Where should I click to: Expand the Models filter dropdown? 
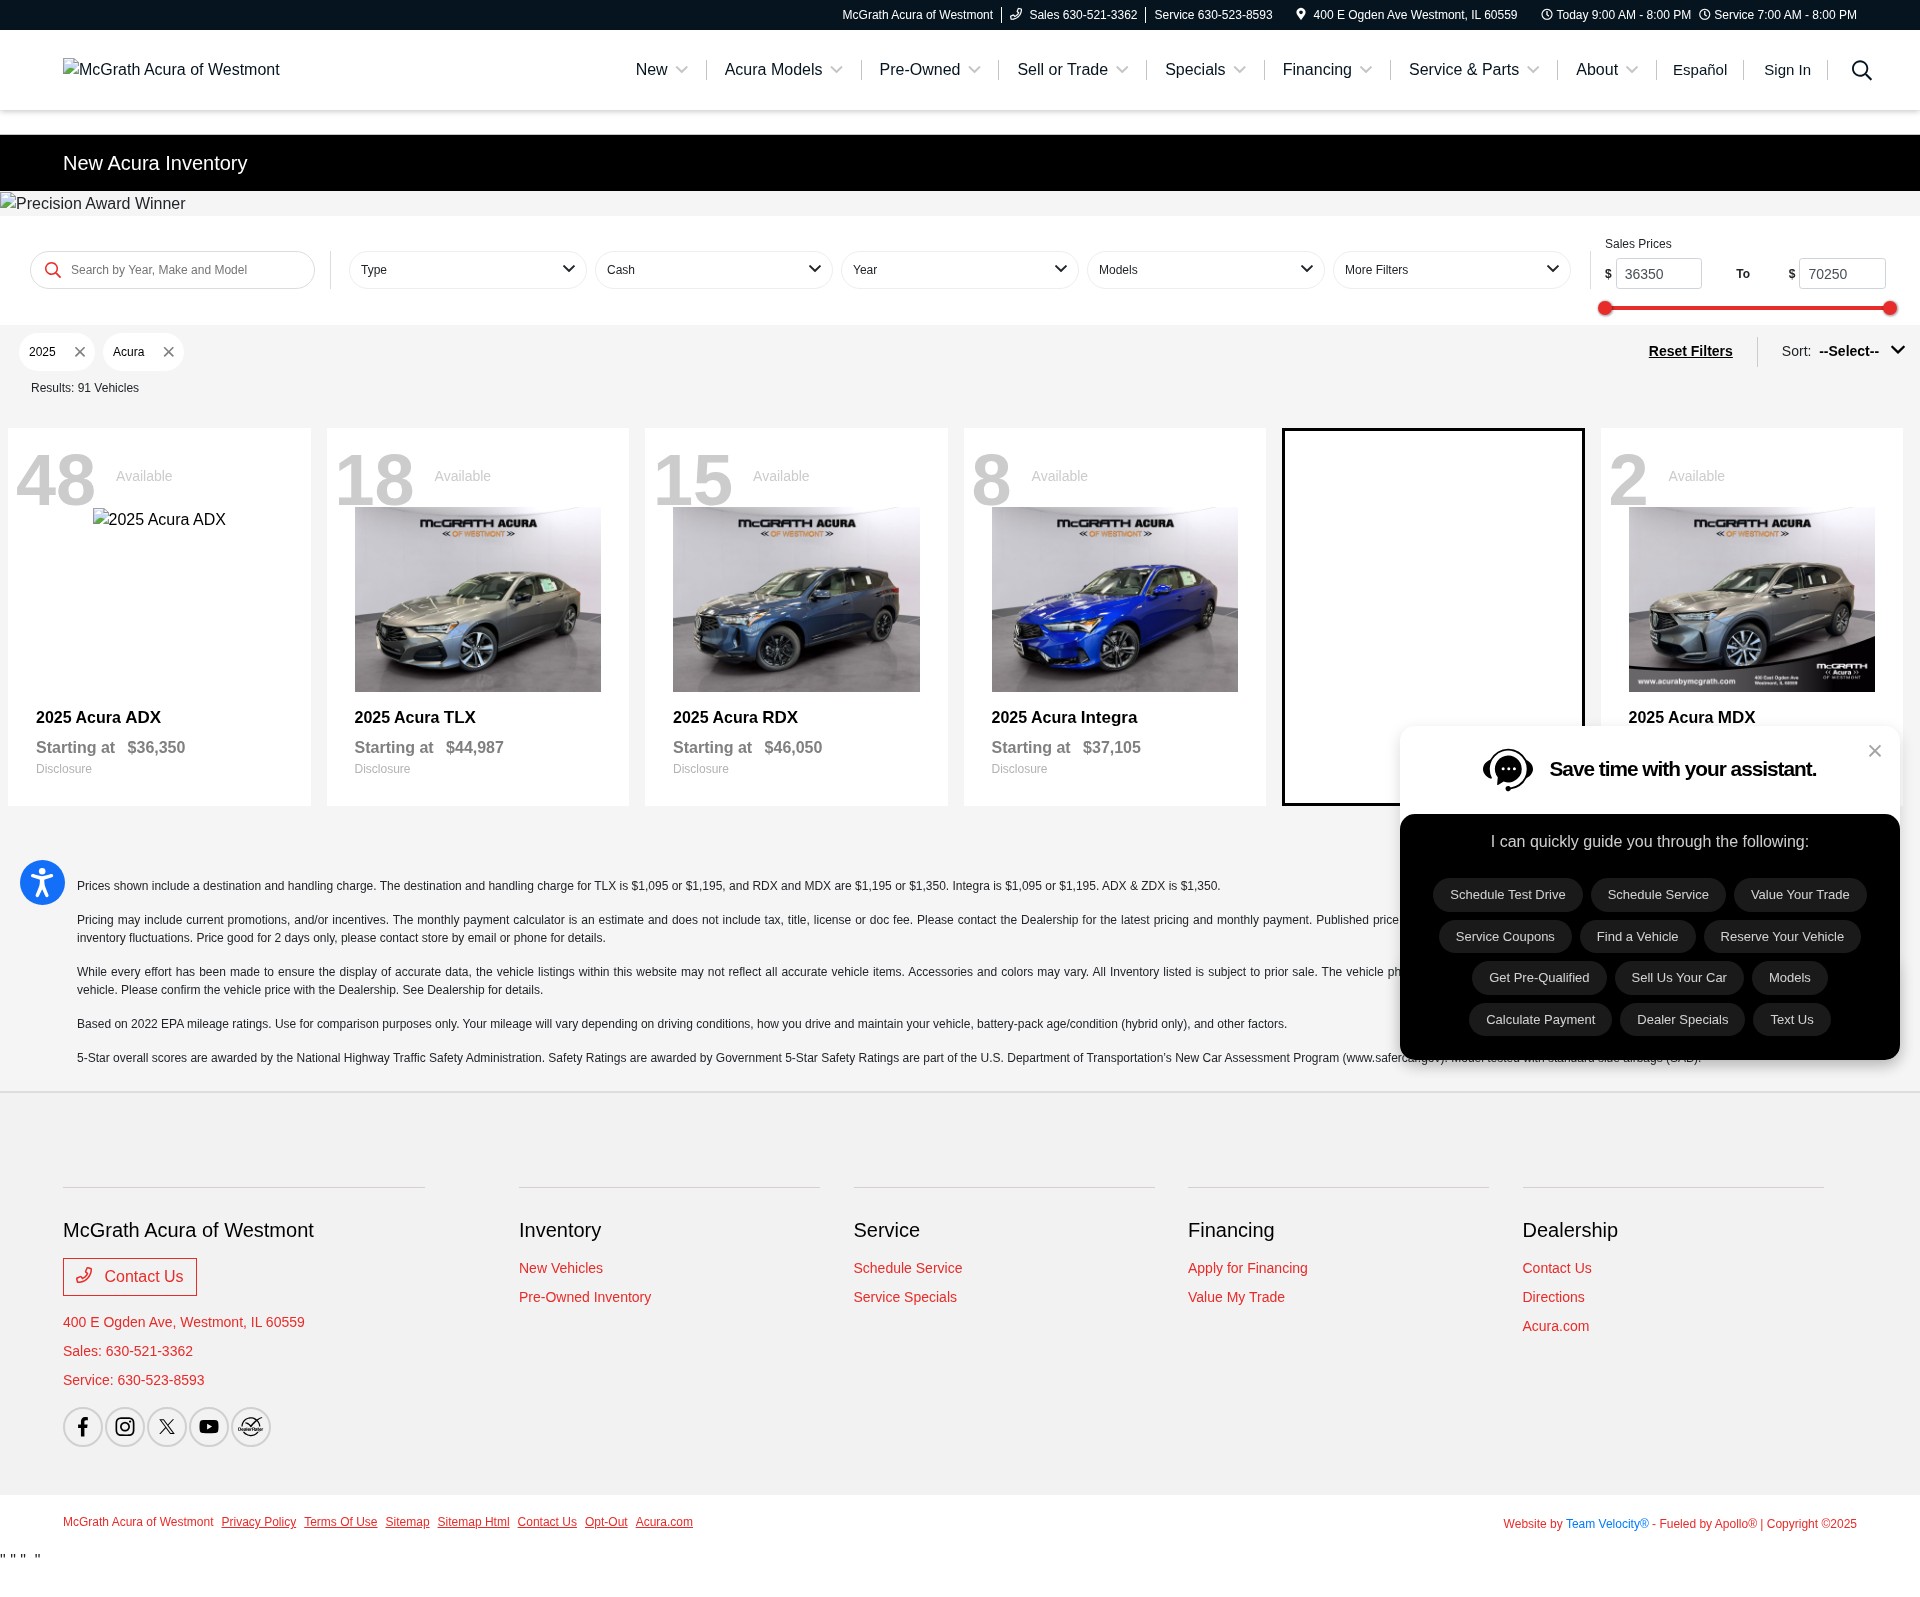click(1206, 270)
